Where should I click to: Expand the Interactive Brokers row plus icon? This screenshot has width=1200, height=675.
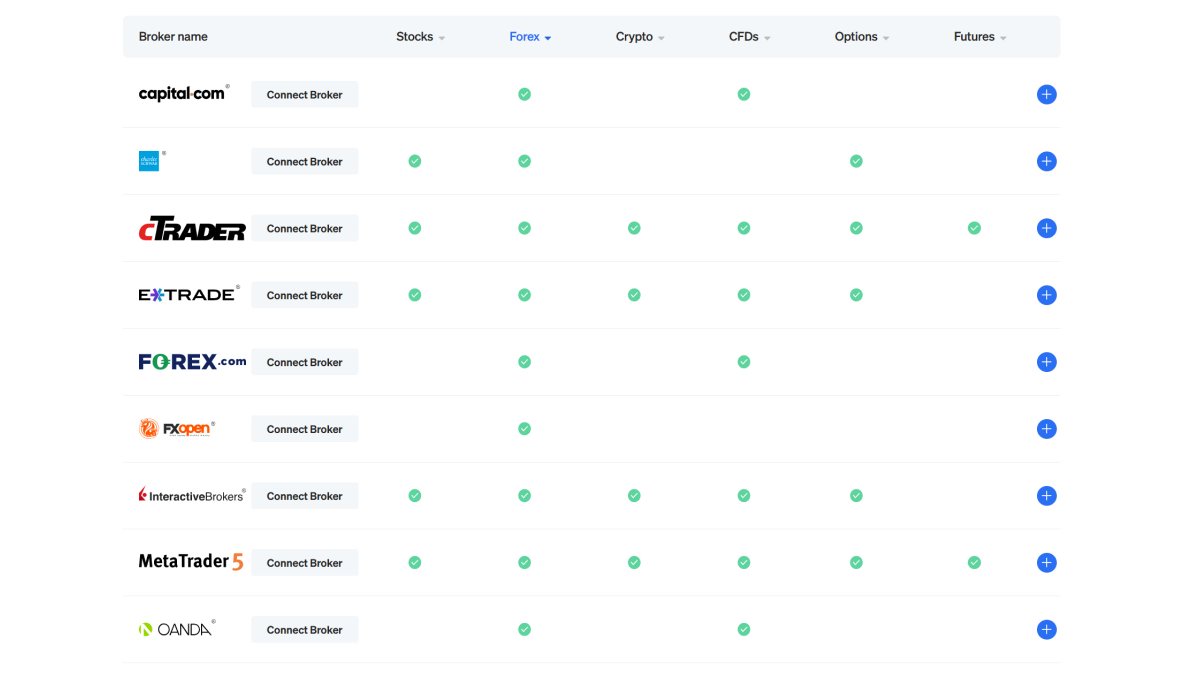click(1046, 496)
